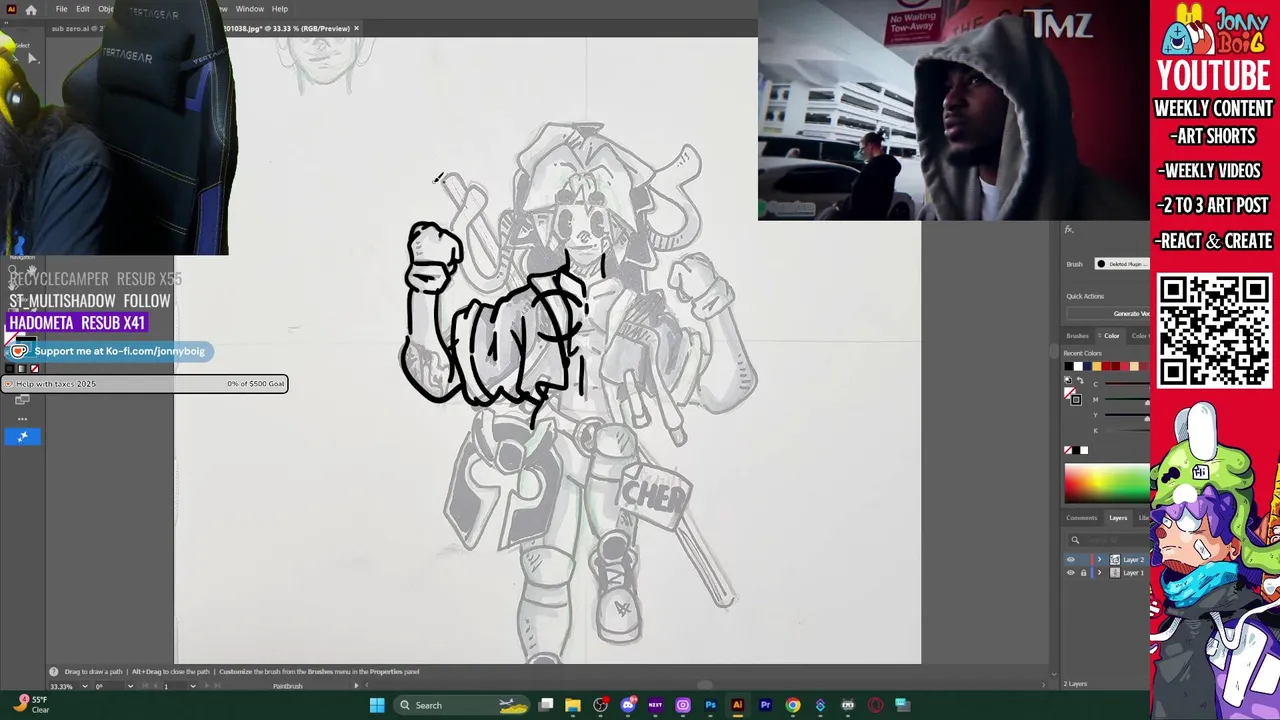
Task: Close the jpg document tab
Action: 356,28
